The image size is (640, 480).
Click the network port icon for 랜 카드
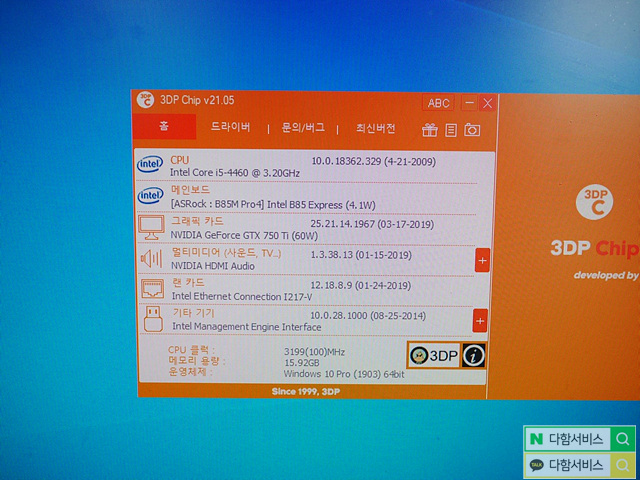(x=152, y=289)
